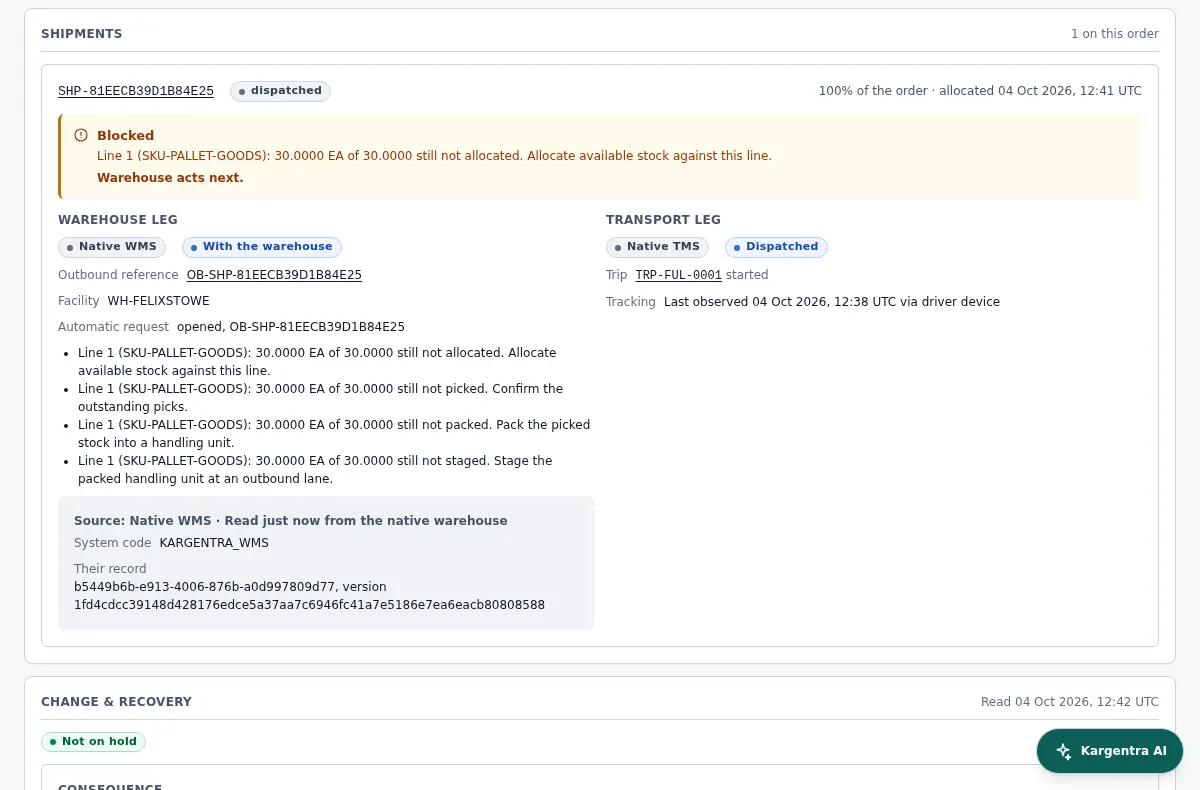Open the Kargentra AI assistant button

[1110, 751]
